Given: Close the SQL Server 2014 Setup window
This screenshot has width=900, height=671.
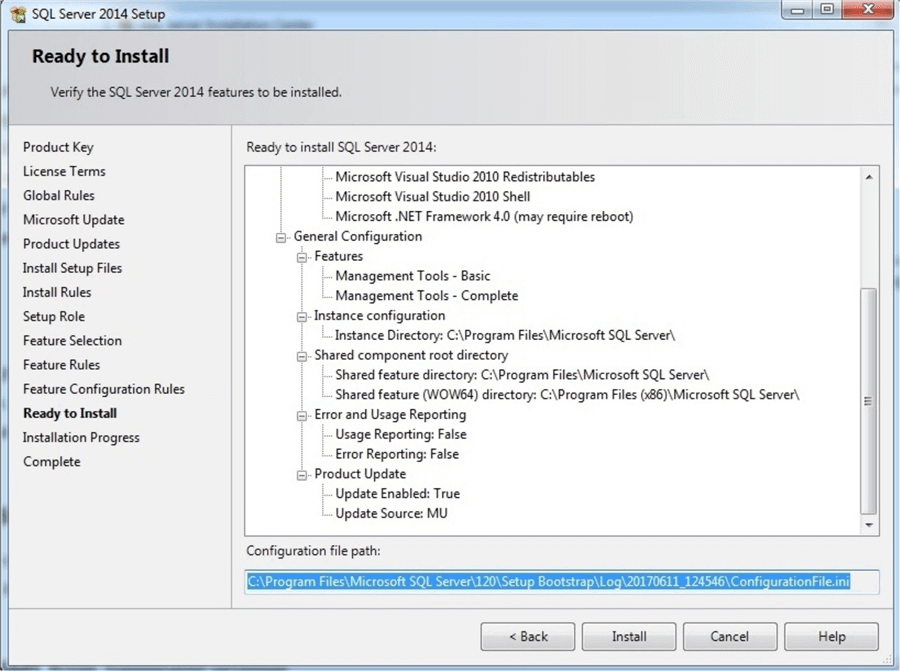Looking at the screenshot, I should pyautogui.click(x=868, y=10).
